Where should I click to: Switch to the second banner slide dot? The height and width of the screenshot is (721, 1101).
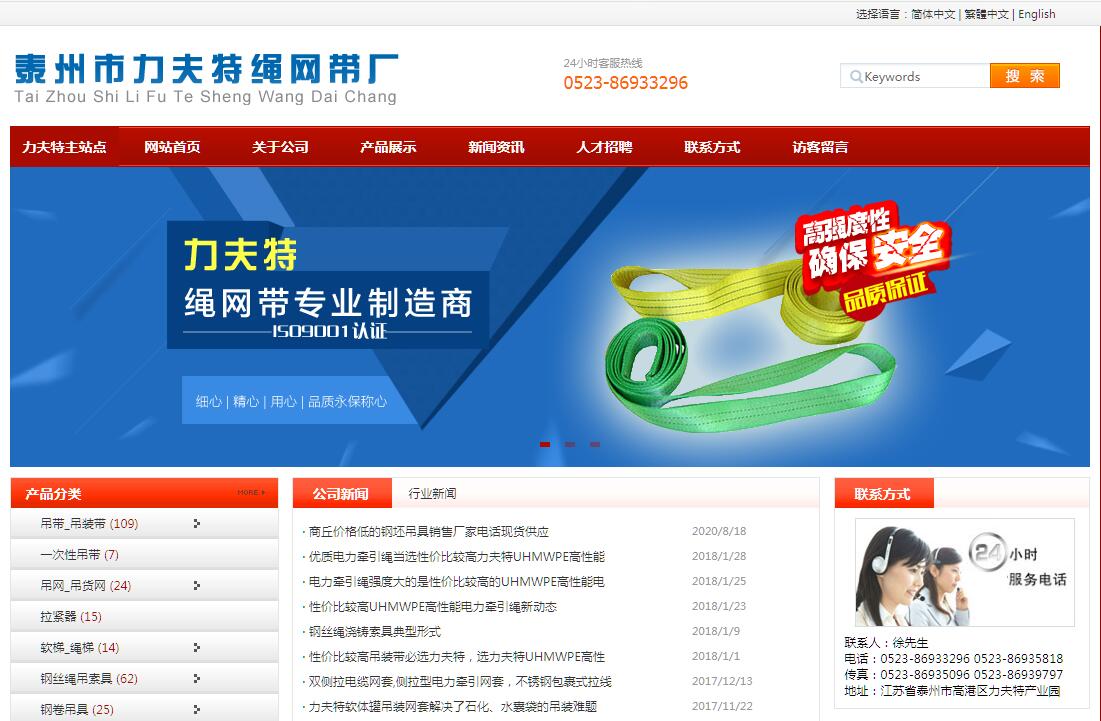570,444
